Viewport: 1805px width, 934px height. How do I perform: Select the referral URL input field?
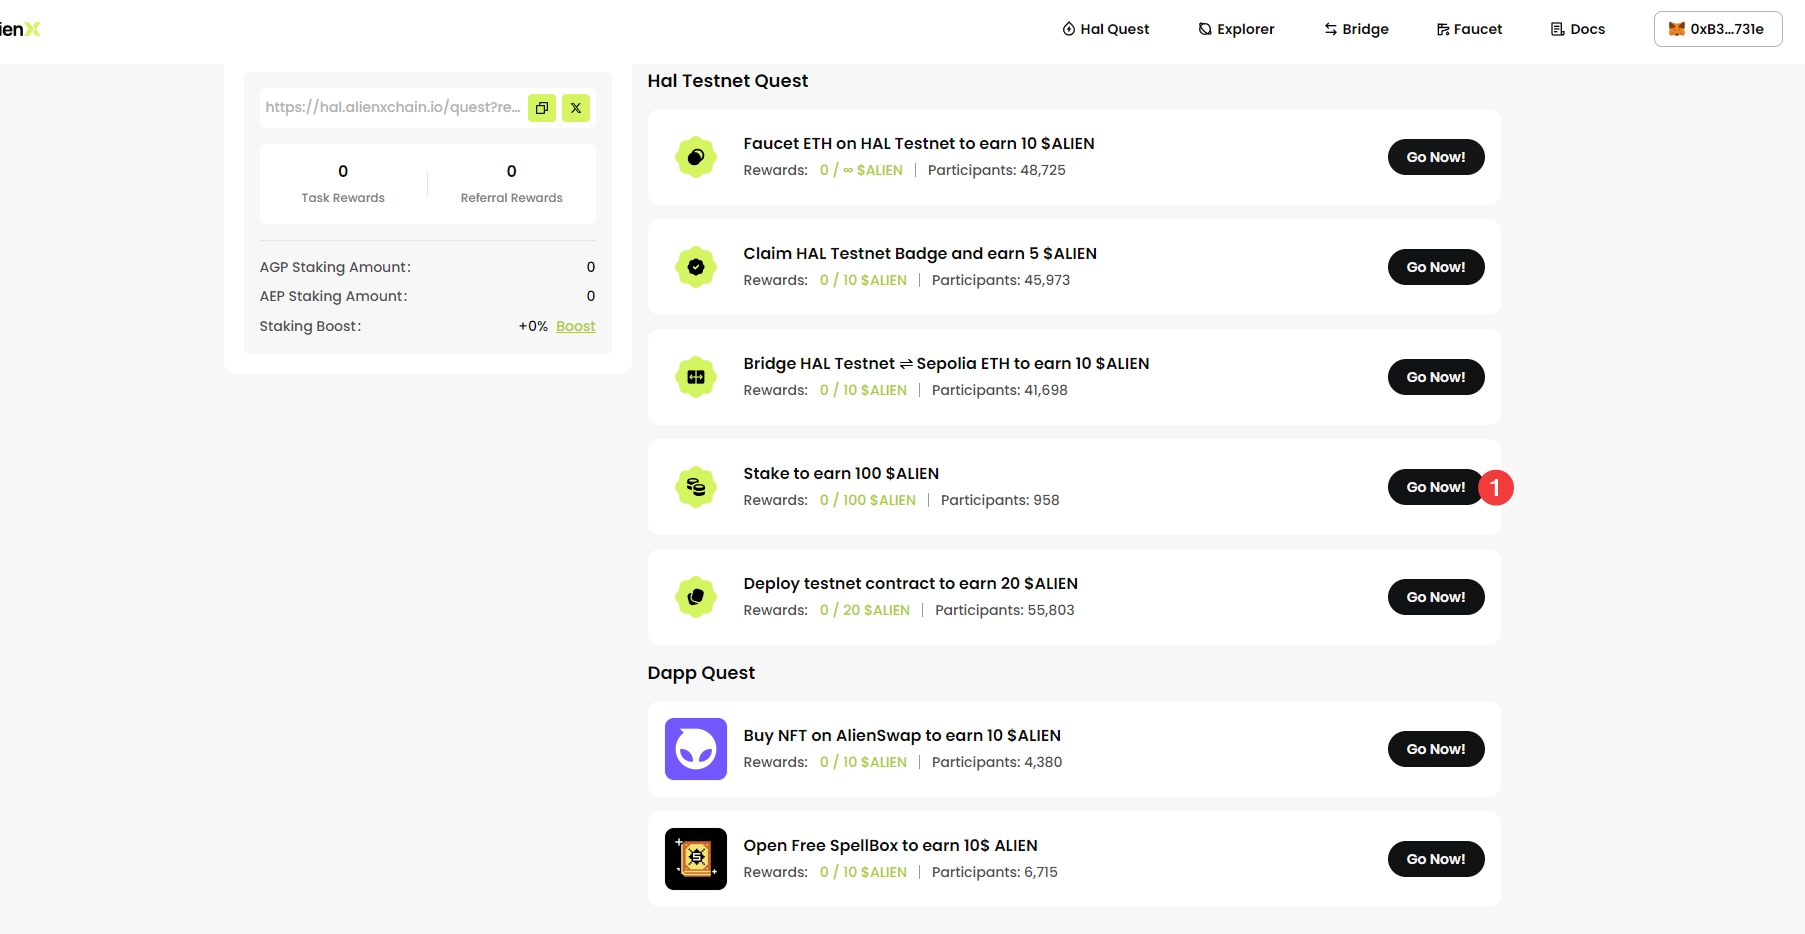(392, 107)
